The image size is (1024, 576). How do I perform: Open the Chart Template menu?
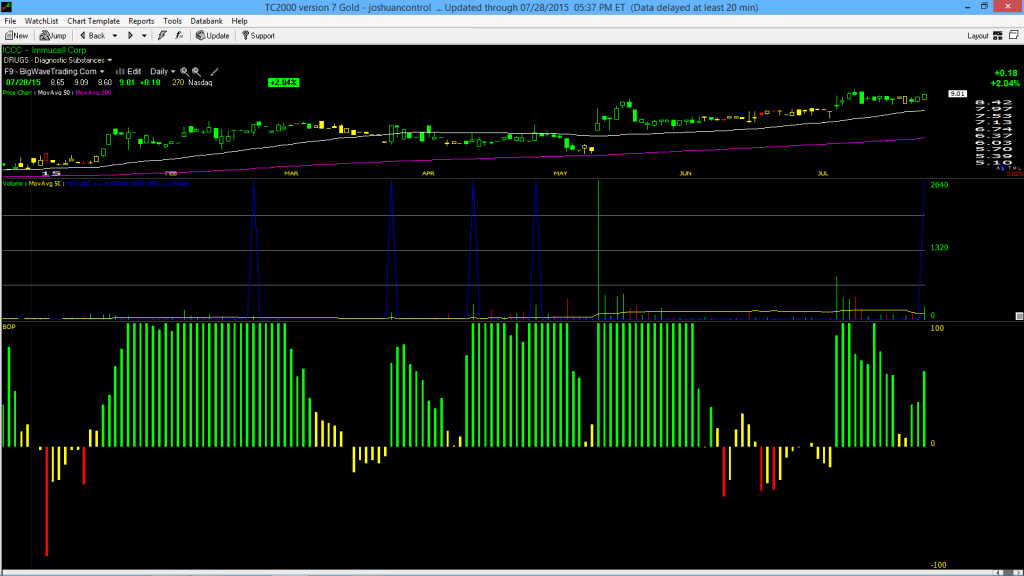pos(93,21)
